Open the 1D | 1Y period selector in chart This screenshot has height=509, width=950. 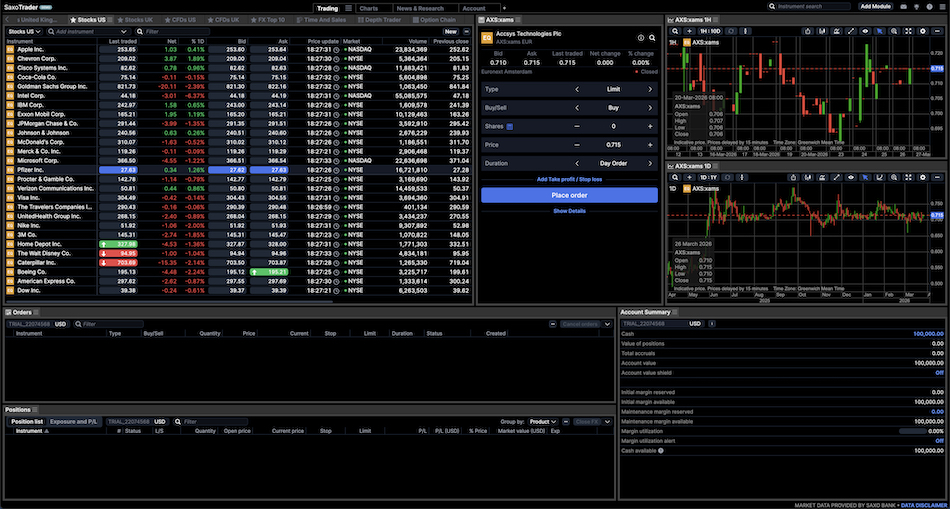[x=708, y=177]
